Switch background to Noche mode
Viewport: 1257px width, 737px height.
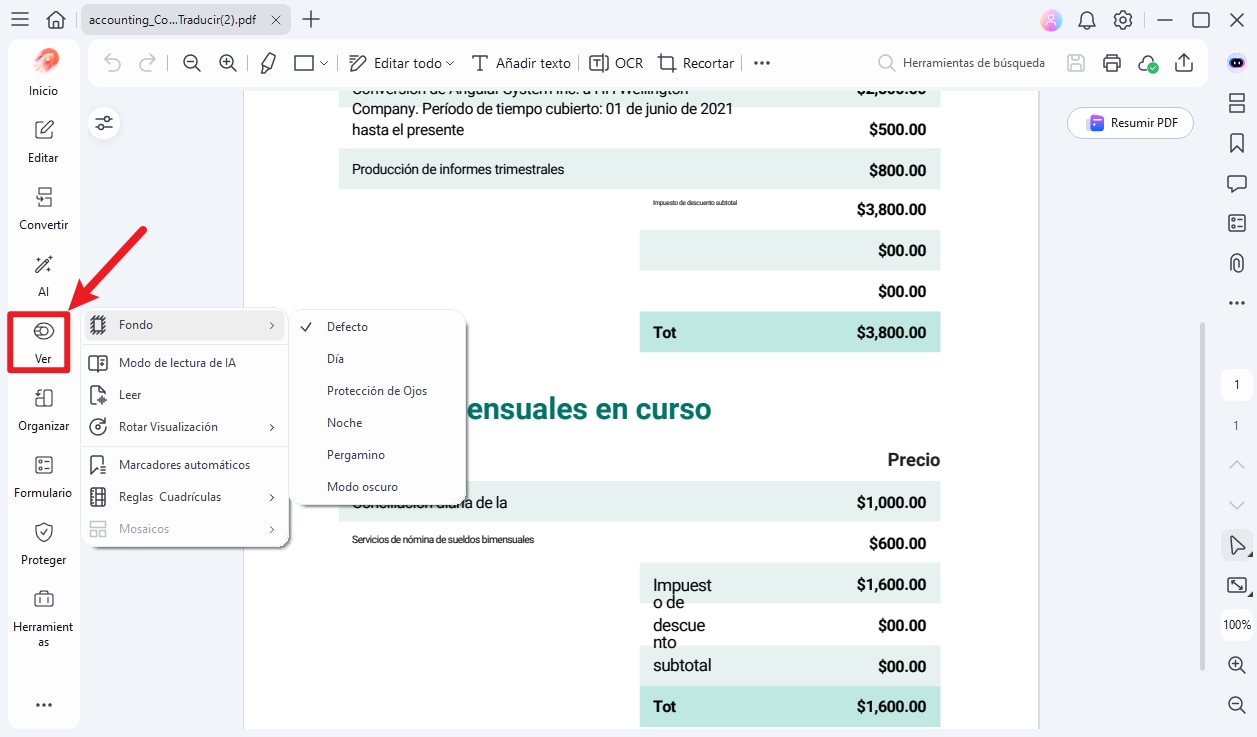(x=344, y=422)
